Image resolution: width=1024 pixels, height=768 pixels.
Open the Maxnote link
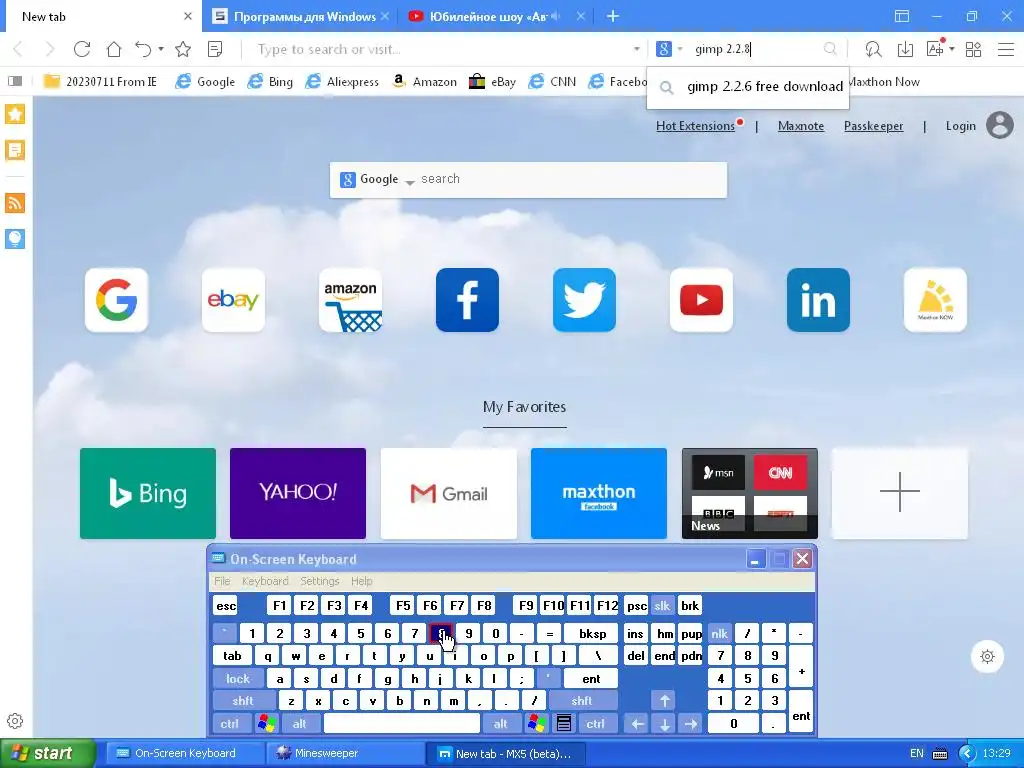[801, 126]
